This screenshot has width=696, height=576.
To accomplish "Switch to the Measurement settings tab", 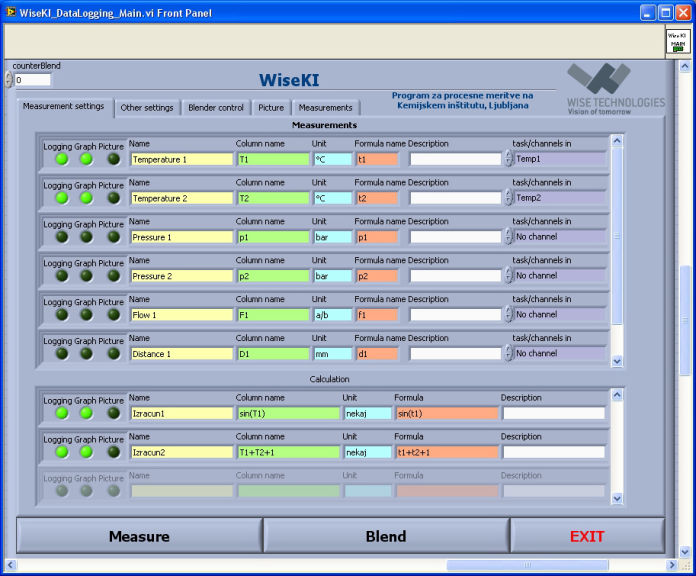I will pos(63,107).
